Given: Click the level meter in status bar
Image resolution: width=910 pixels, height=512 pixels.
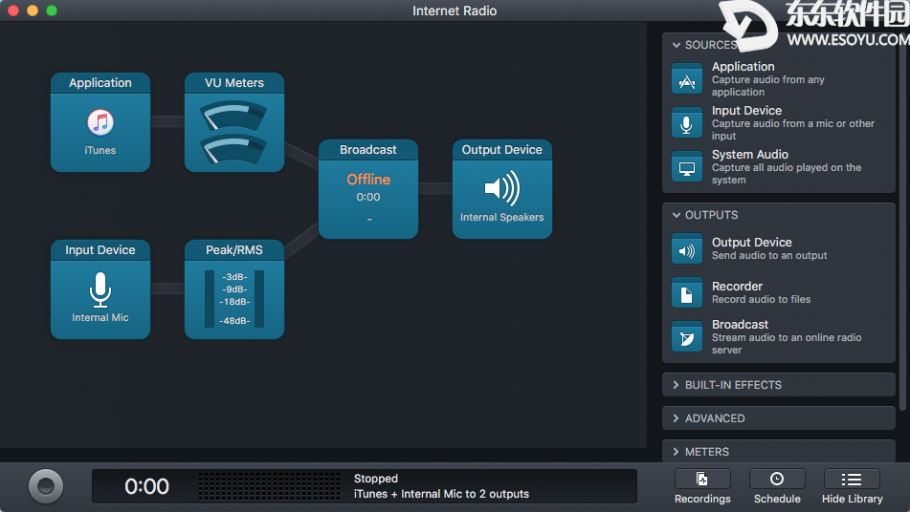Looking at the screenshot, I should [x=269, y=486].
